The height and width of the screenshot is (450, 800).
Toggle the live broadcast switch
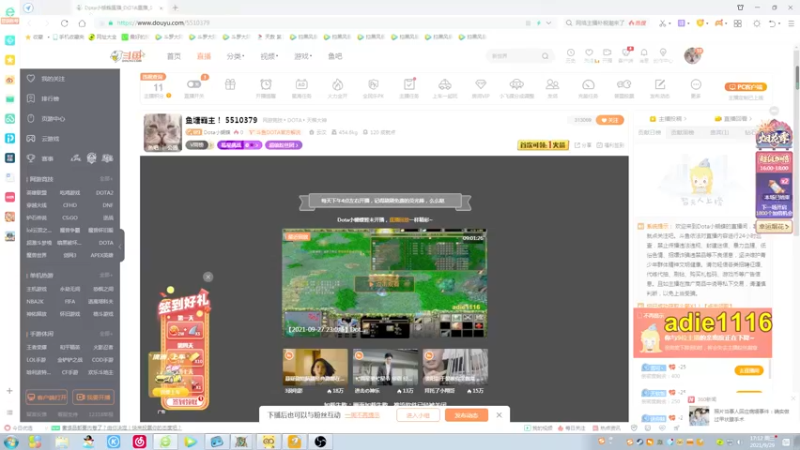coord(194,84)
